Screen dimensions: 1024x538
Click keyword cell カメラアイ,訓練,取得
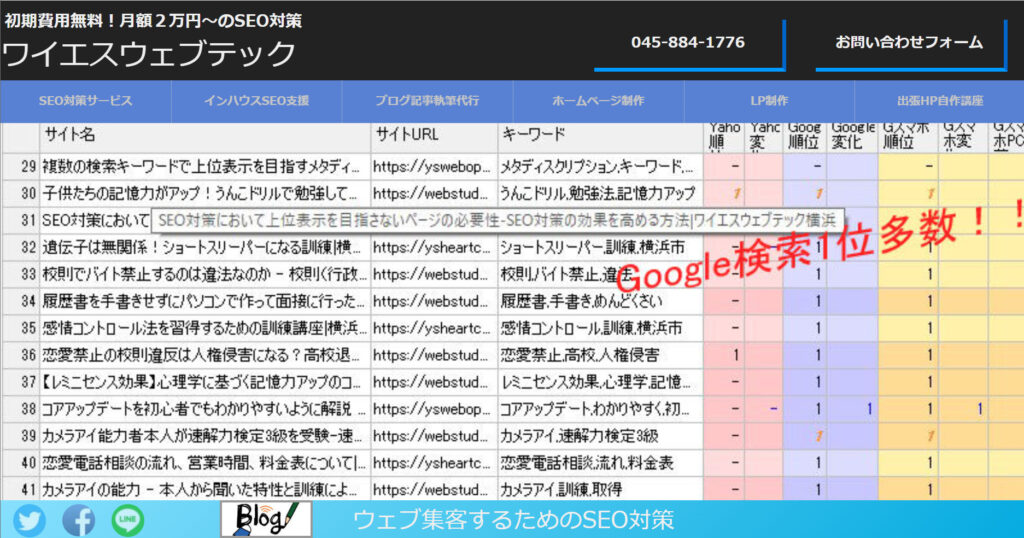click(600, 489)
